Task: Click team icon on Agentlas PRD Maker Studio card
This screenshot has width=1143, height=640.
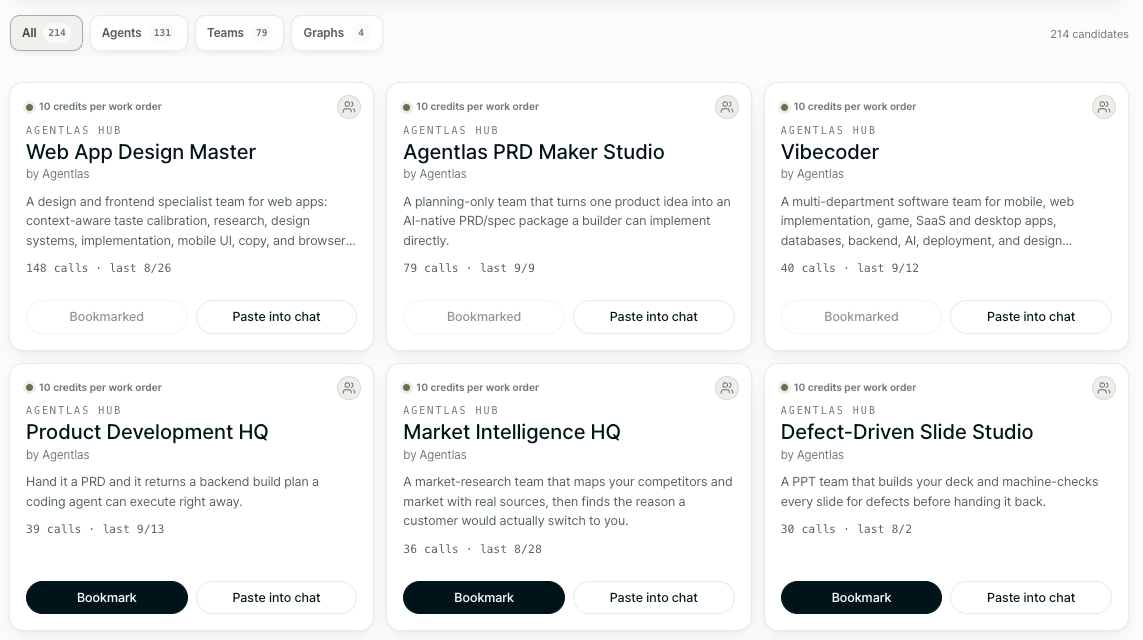Action: pos(727,107)
